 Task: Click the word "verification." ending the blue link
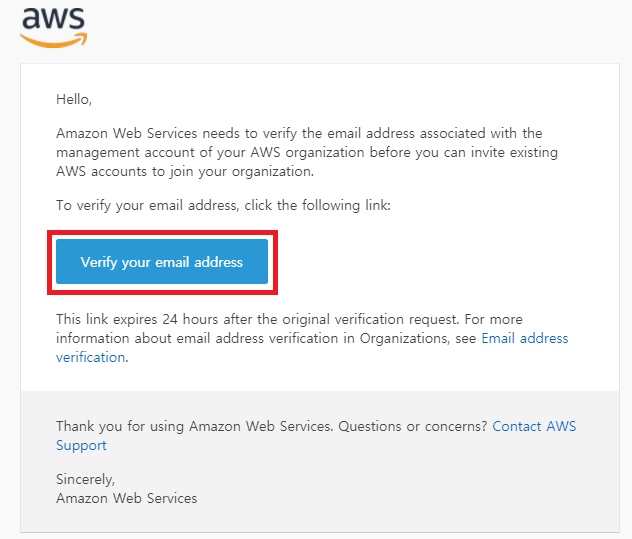tap(92, 357)
